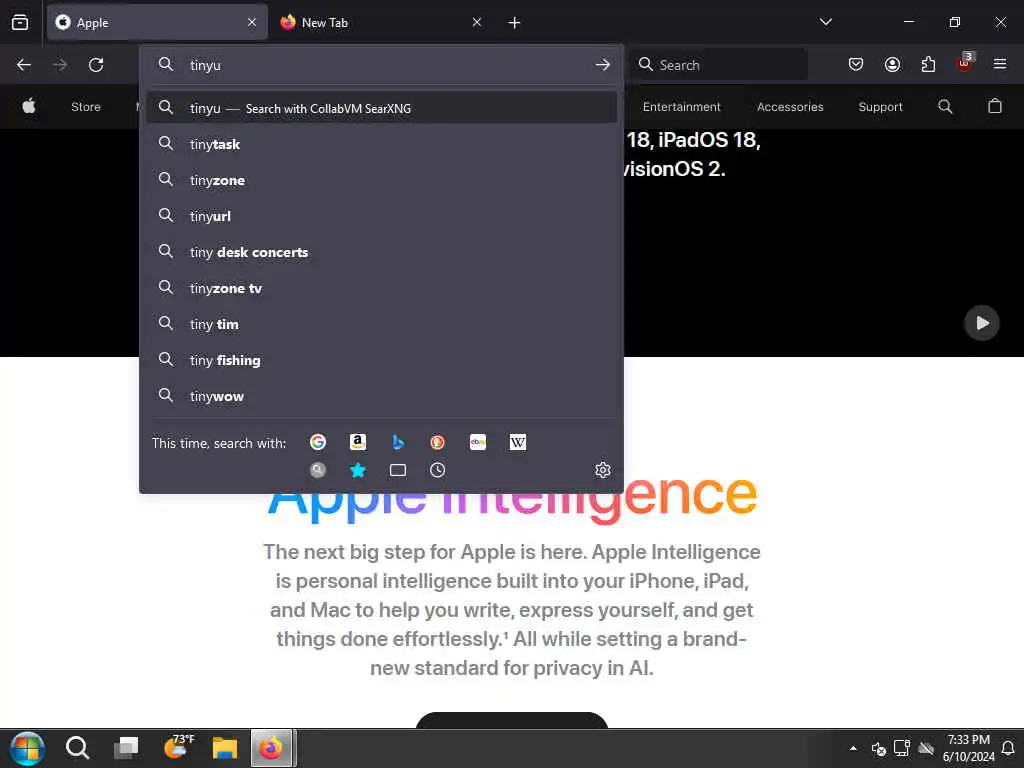Open the Apple shopping bag
This screenshot has height=768, width=1024.
click(x=995, y=106)
